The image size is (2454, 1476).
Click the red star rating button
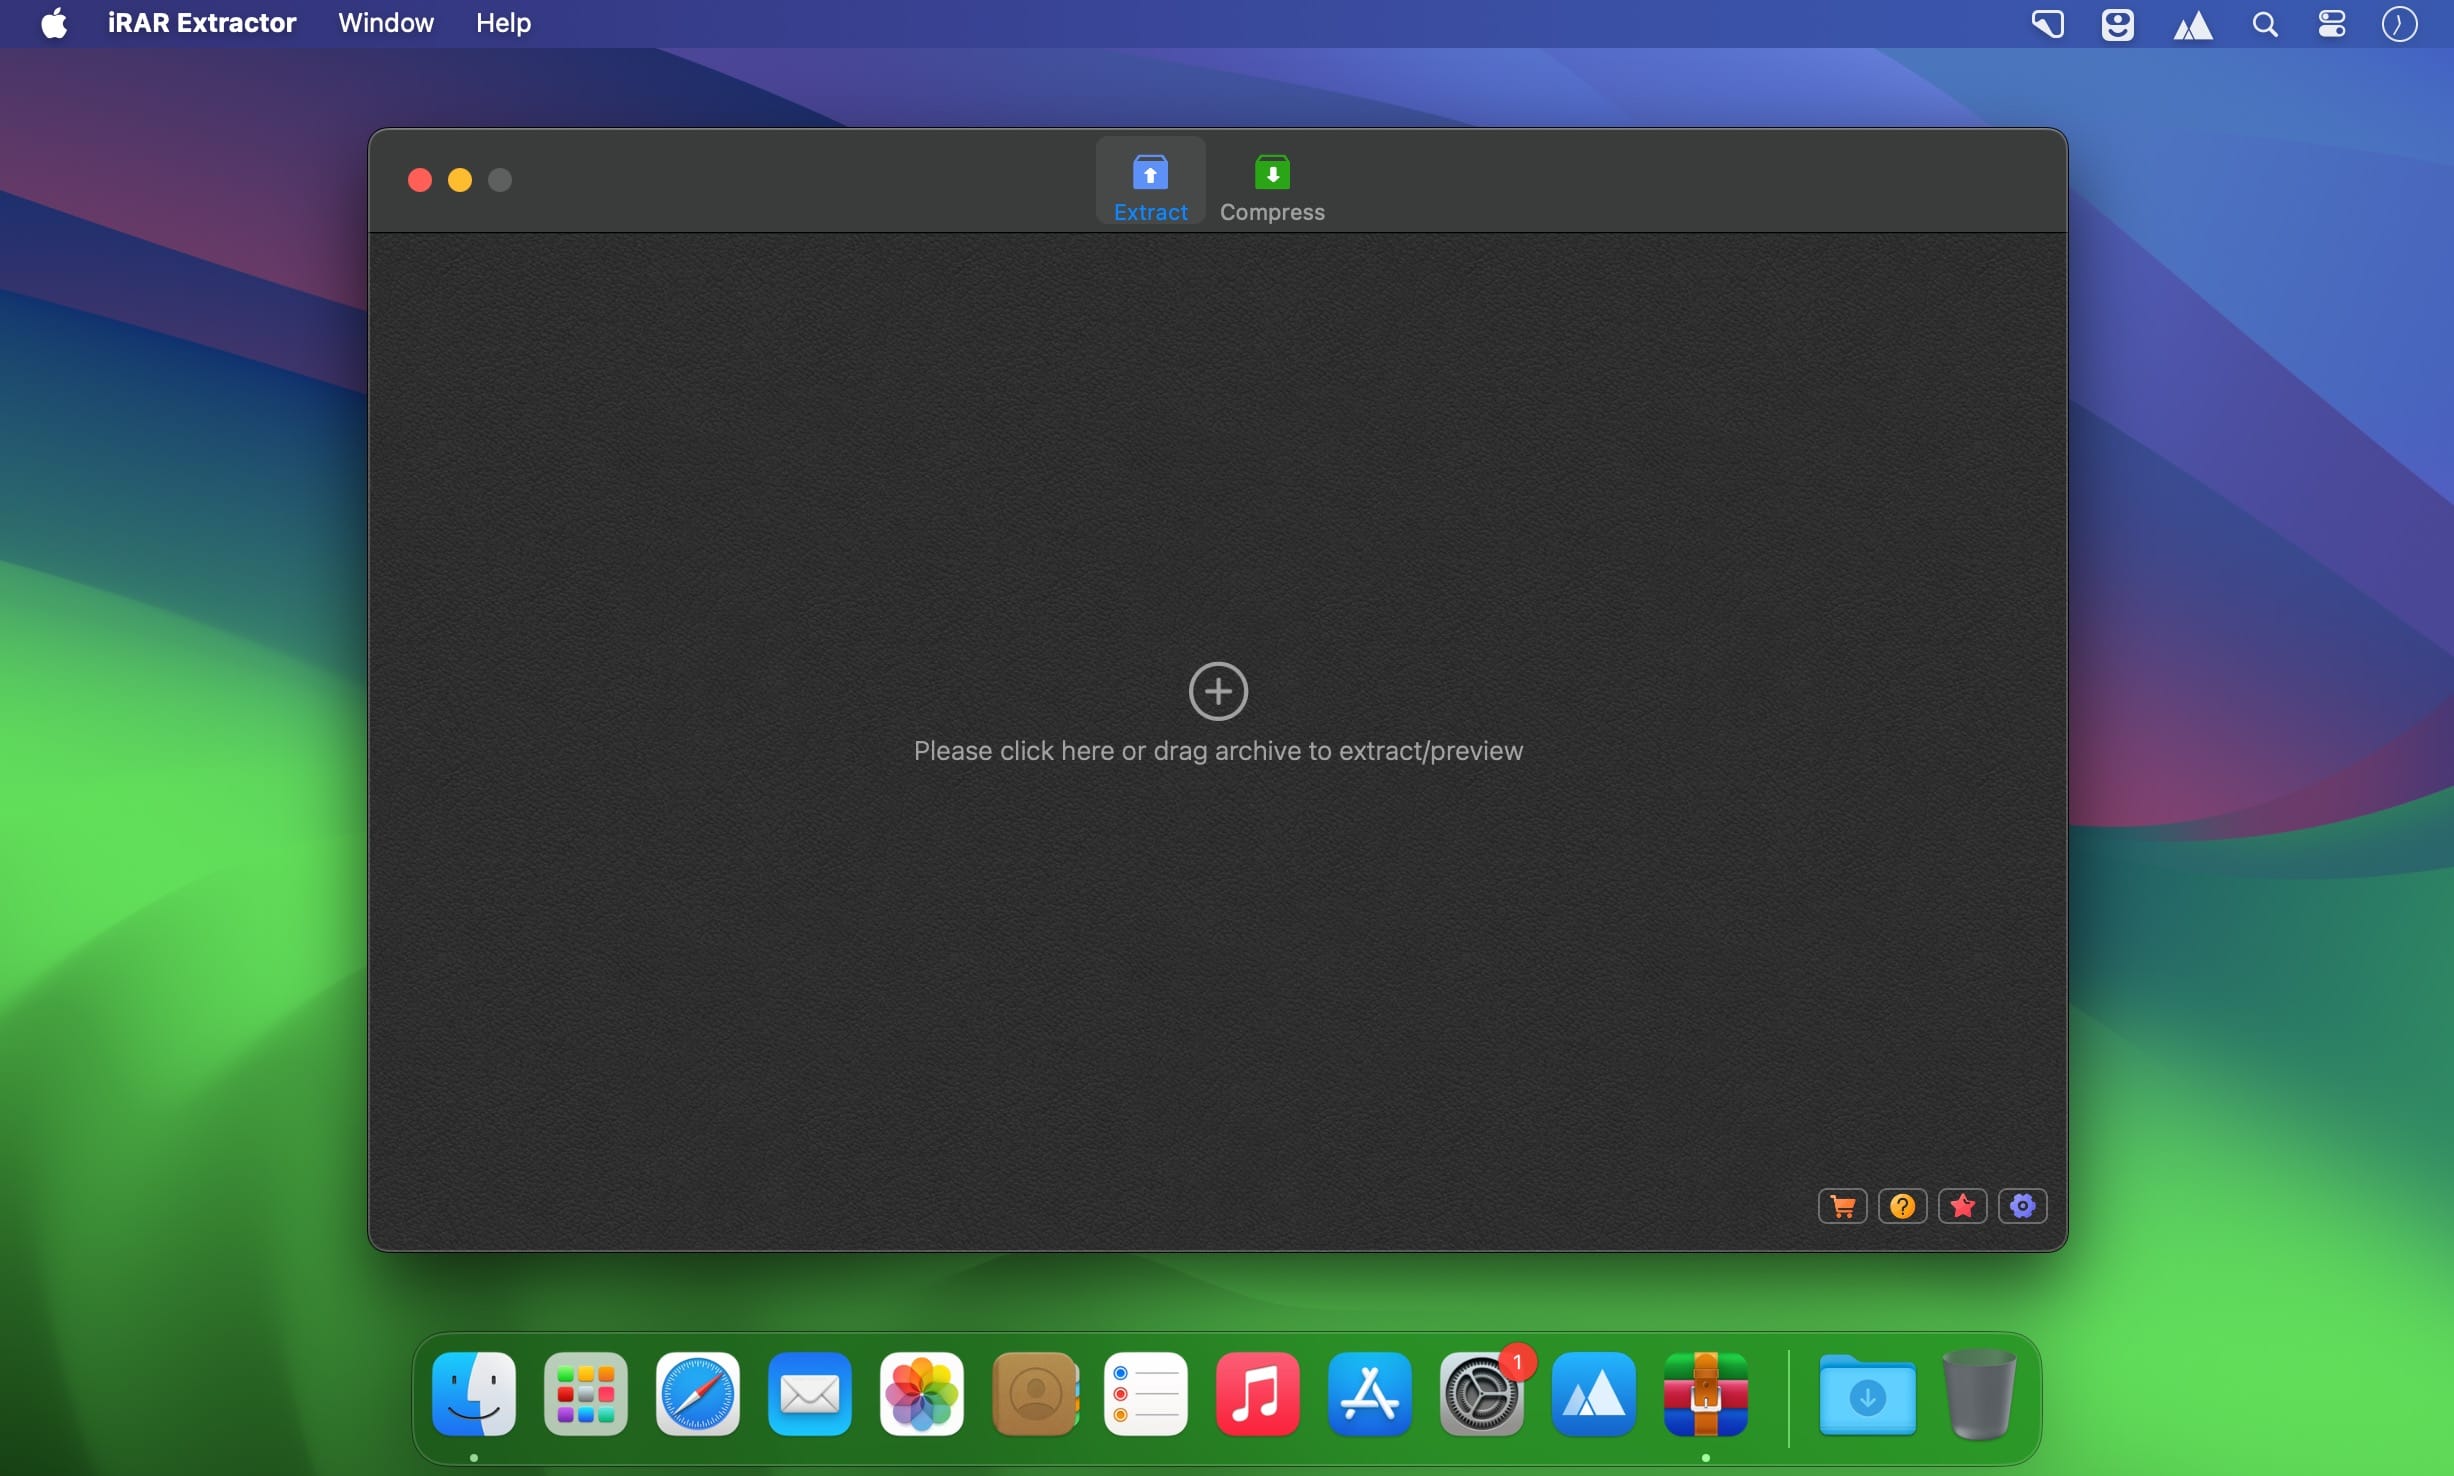coord(1962,1206)
